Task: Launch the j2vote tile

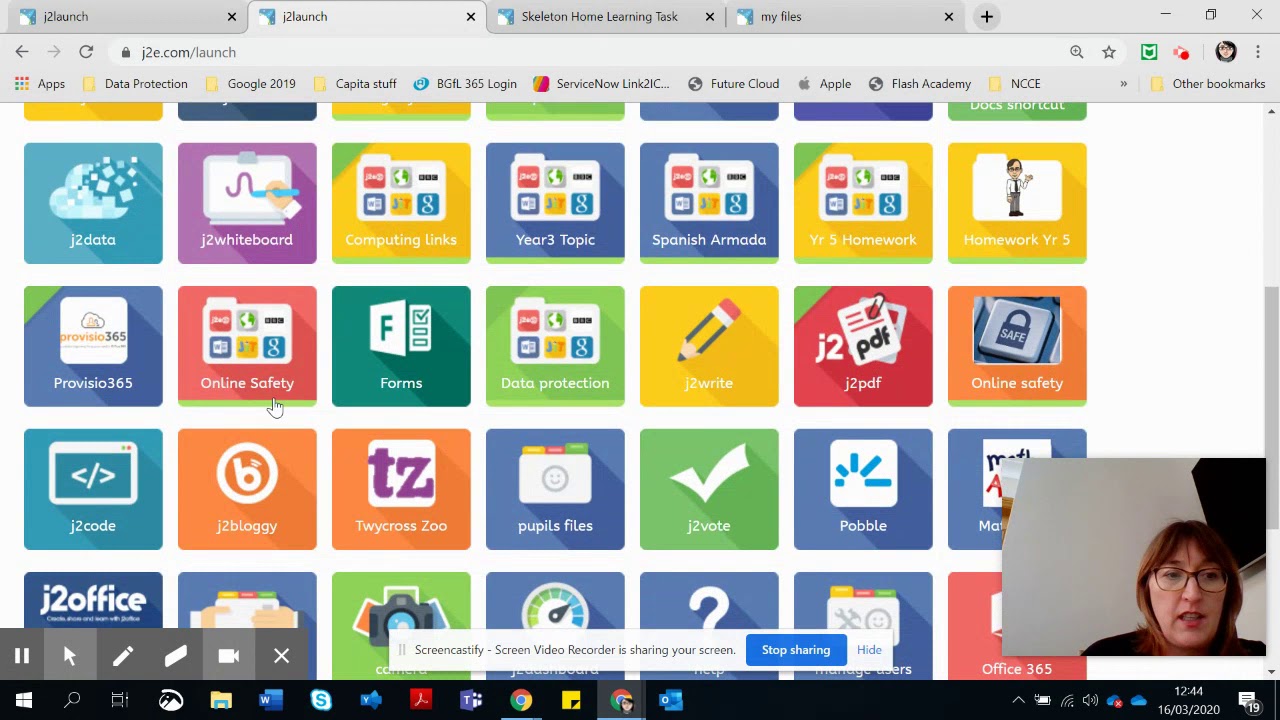Action: pyautogui.click(x=709, y=489)
